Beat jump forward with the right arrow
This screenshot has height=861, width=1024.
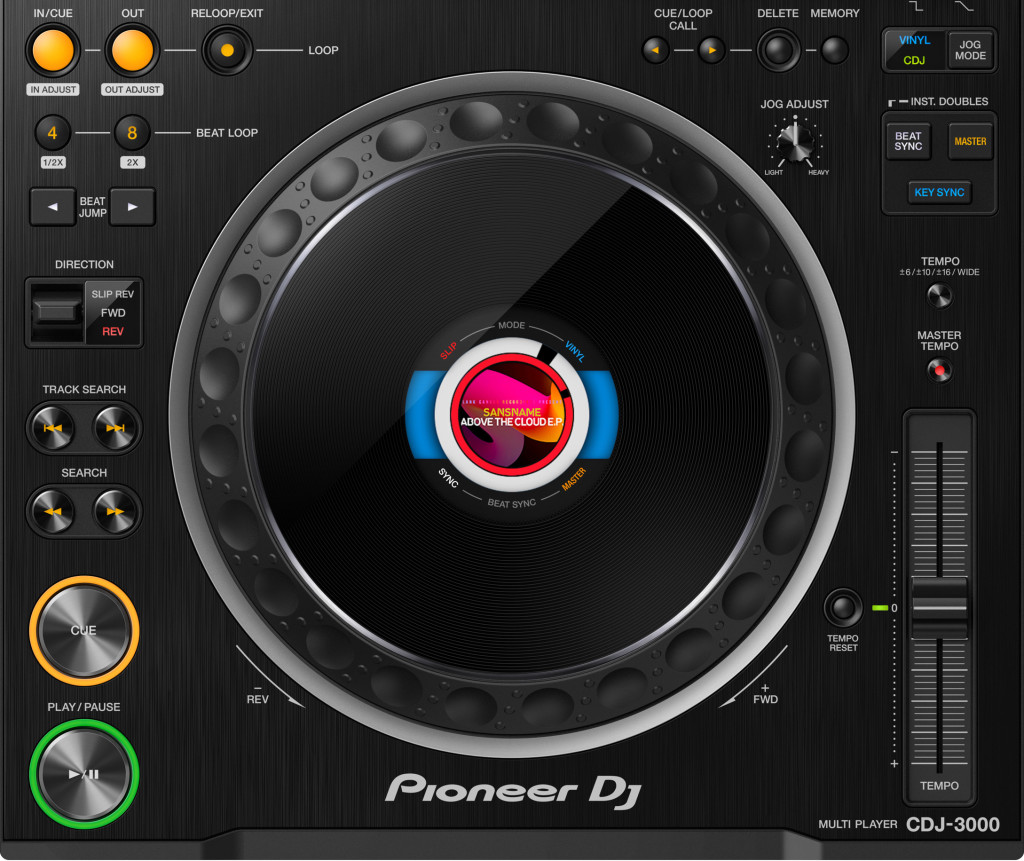(133, 207)
